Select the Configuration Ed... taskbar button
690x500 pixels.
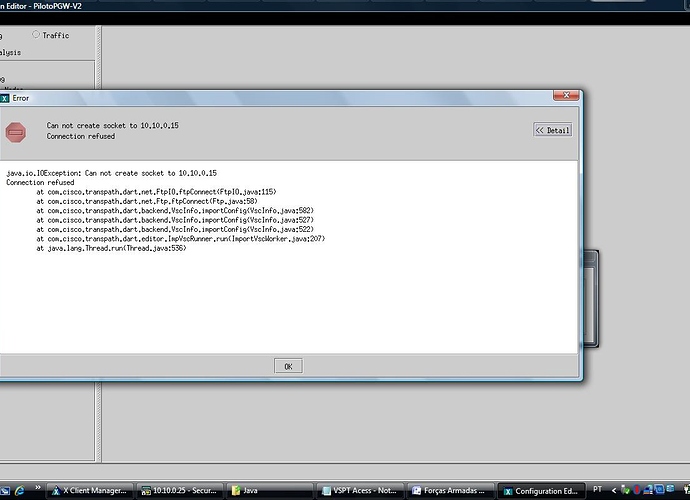541,491
